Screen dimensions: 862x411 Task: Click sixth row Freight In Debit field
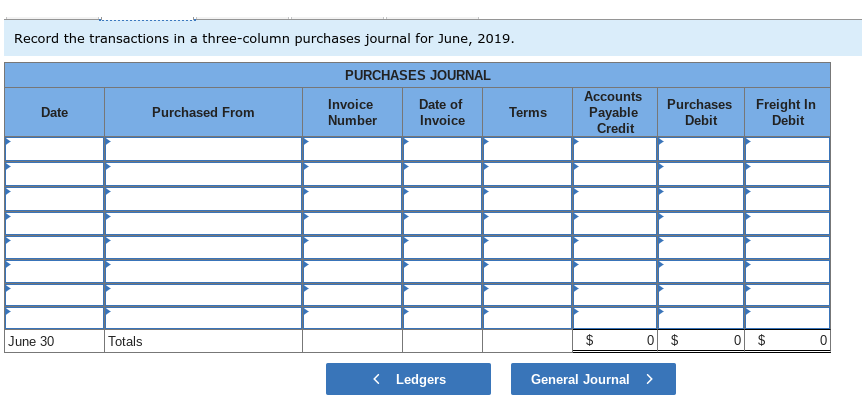(x=787, y=271)
